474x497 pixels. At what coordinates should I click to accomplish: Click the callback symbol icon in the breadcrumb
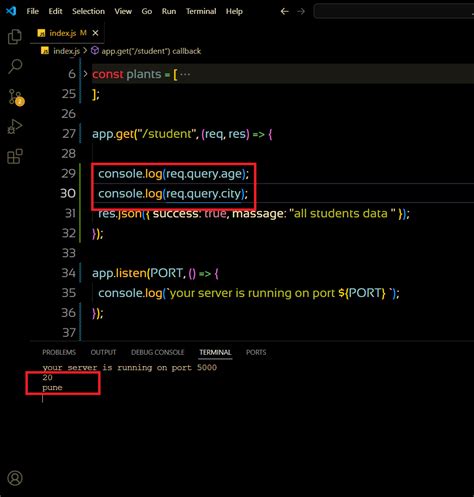(x=95, y=51)
